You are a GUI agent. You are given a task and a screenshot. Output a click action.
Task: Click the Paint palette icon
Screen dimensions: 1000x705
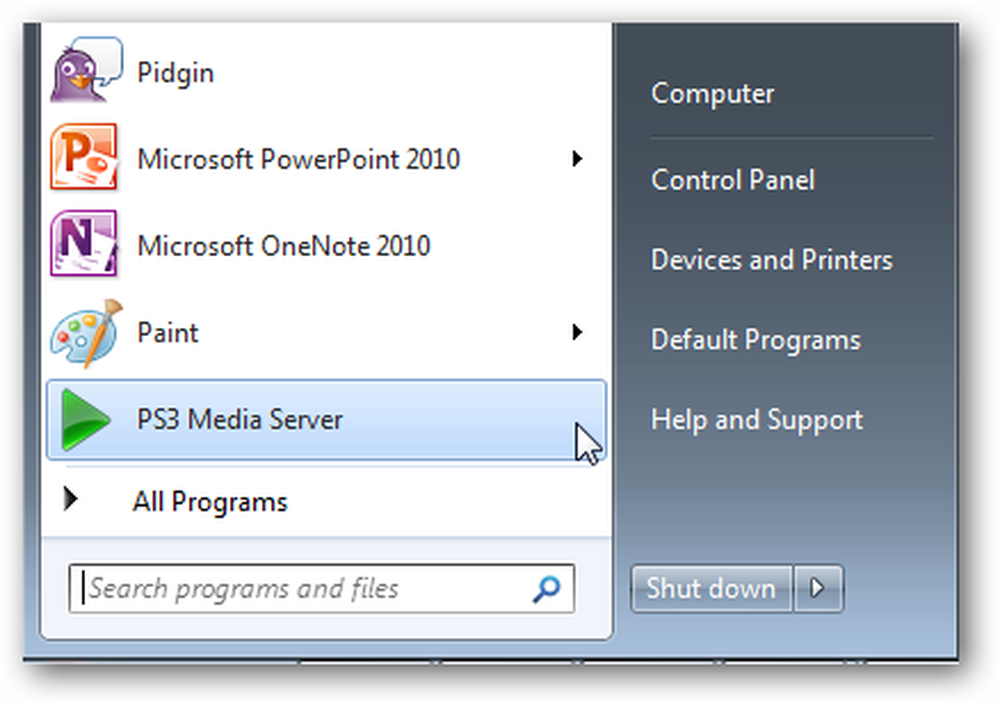coord(86,332)
